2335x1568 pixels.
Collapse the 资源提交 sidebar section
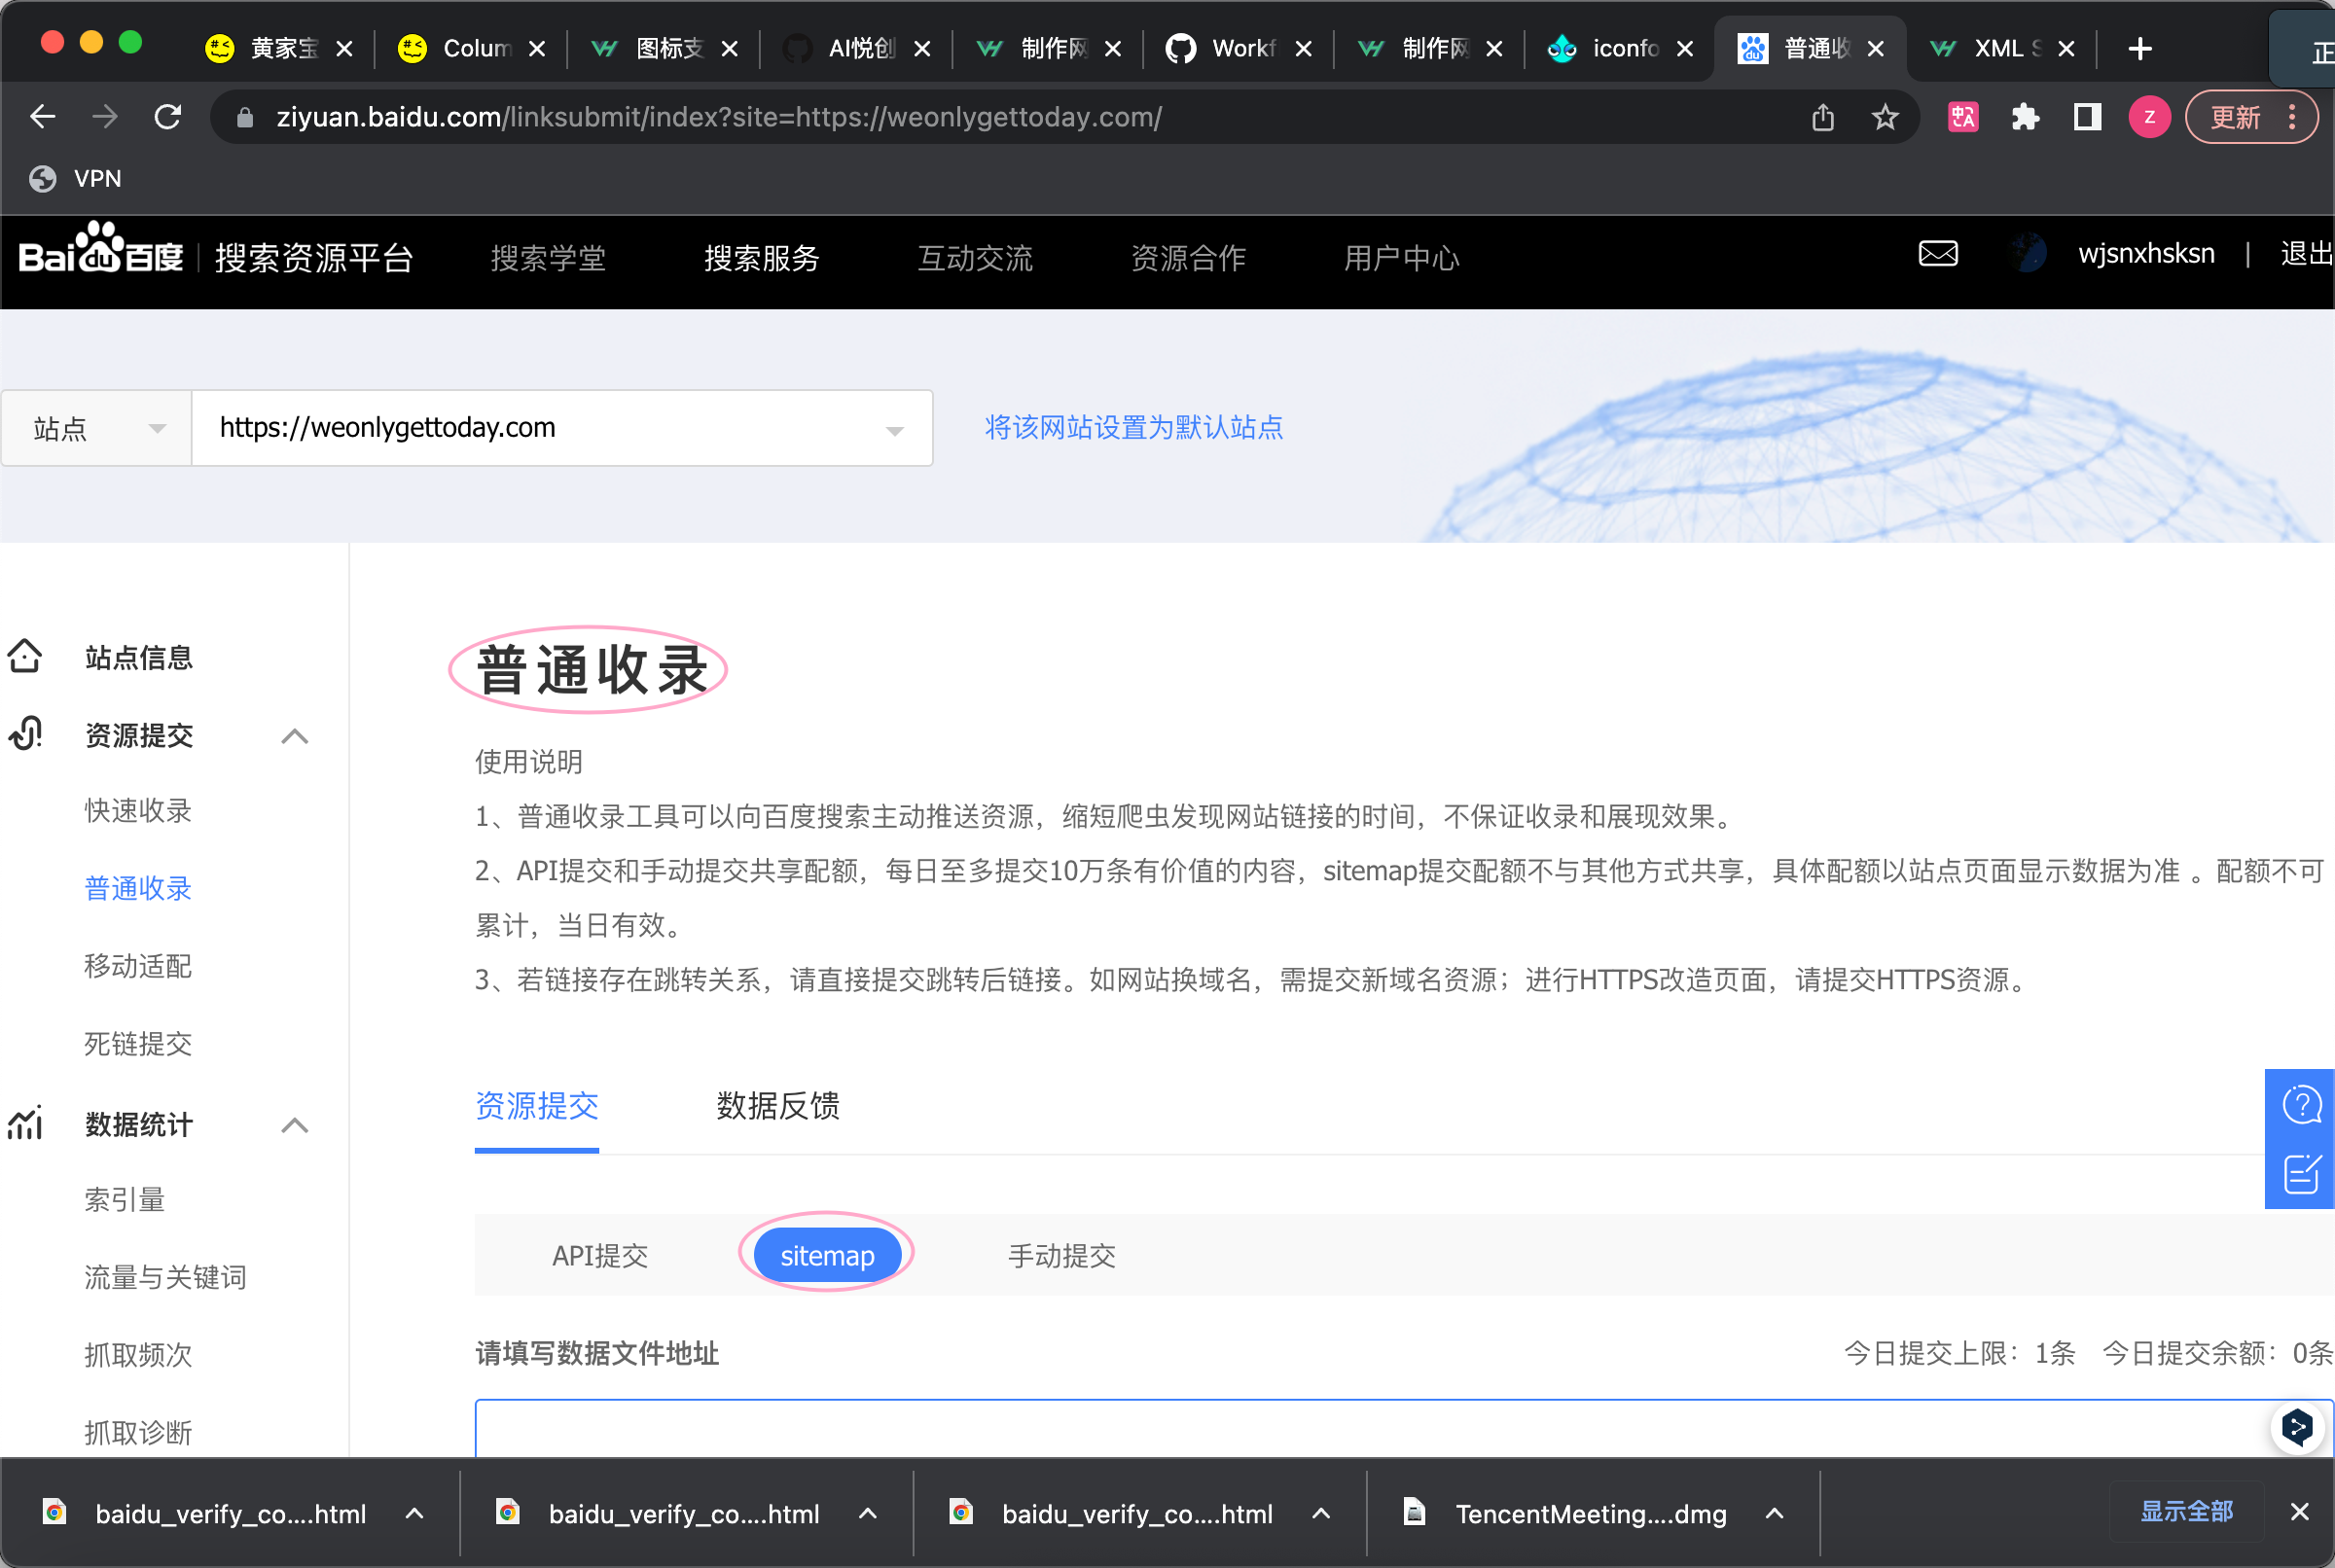pyautogui.click(x=294, y=736)
